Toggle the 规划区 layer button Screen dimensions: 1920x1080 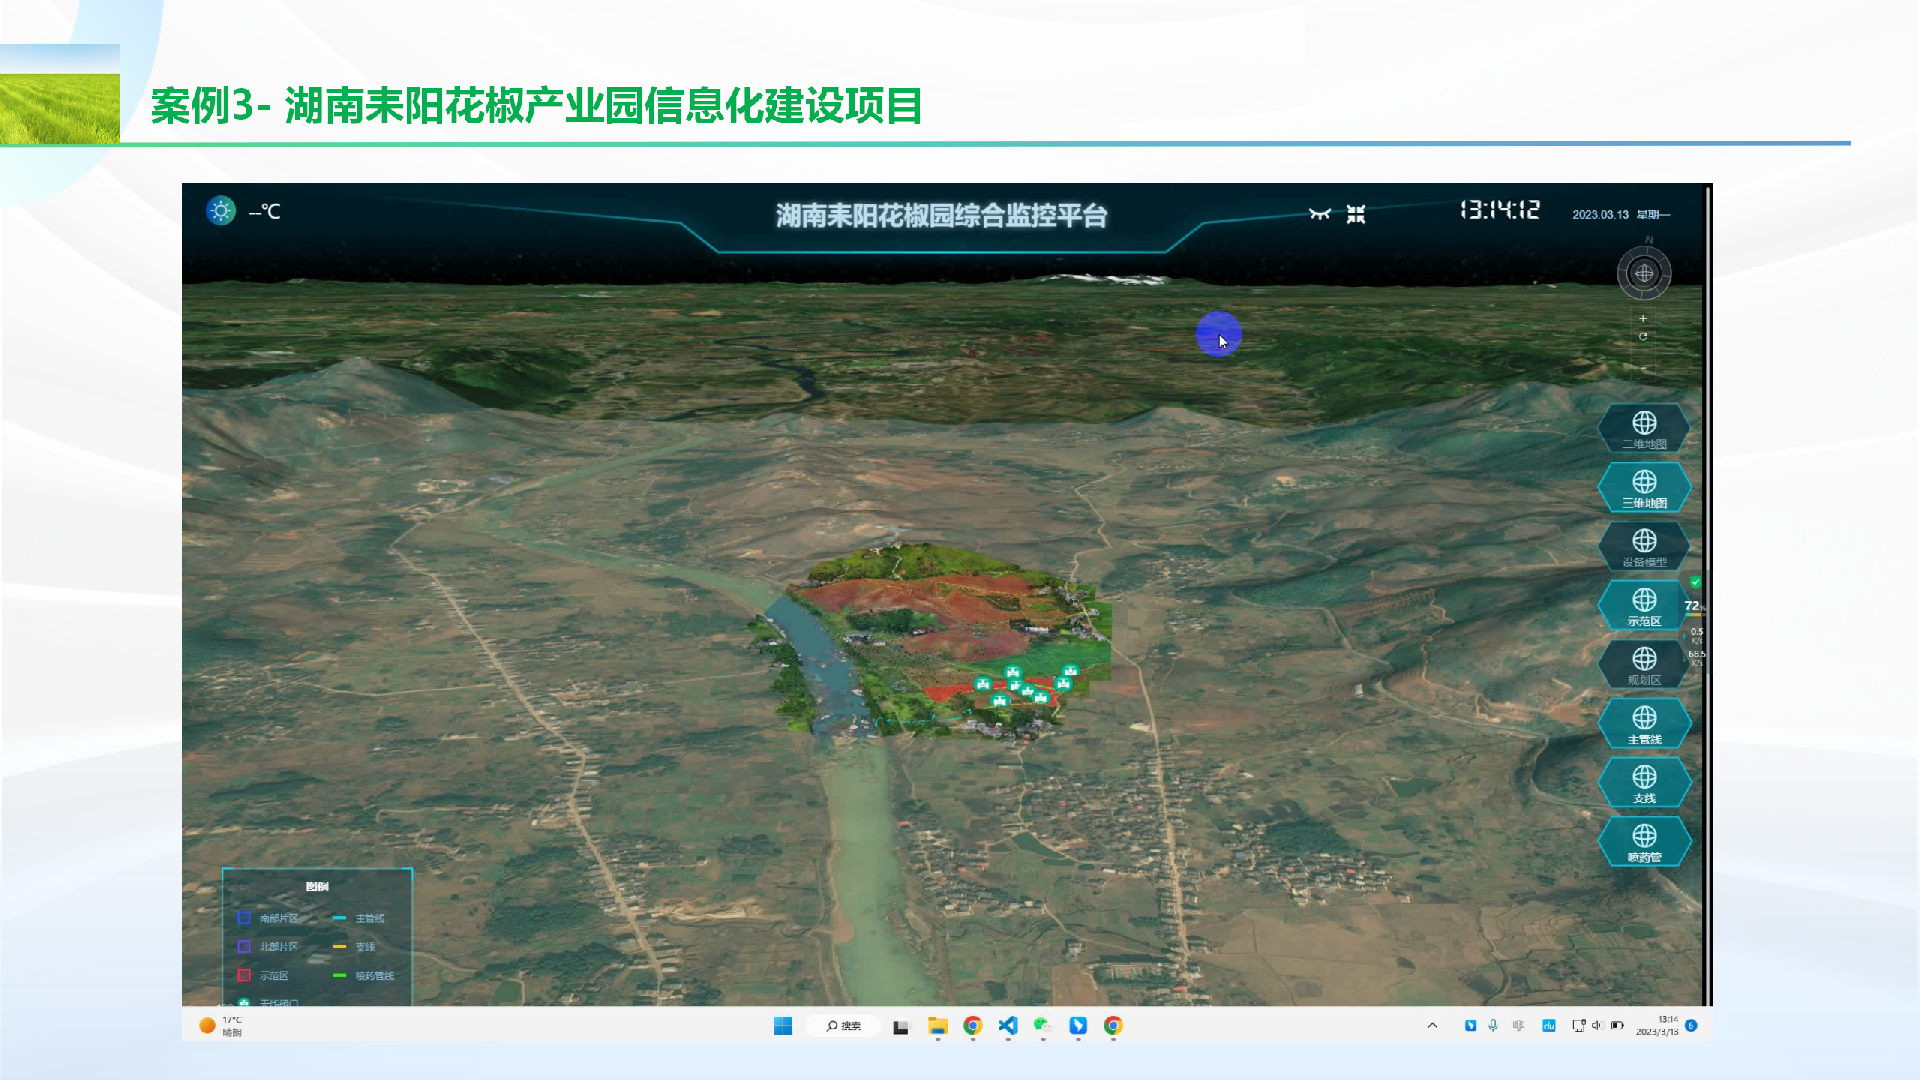click(1644, 665)
